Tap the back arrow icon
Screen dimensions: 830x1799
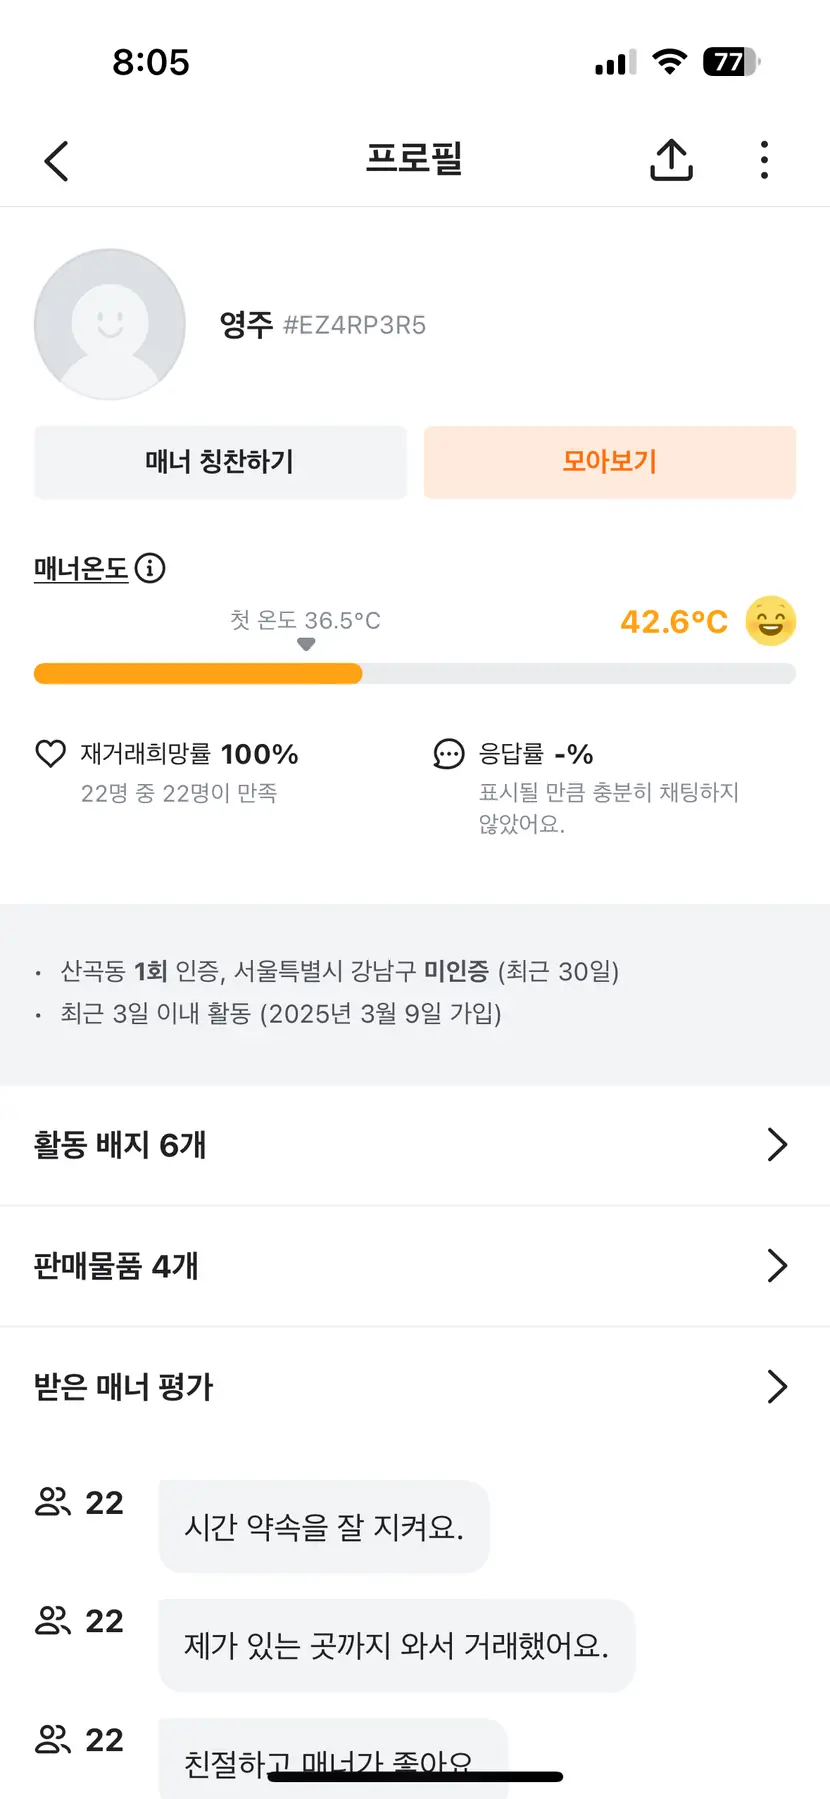tap(57, 161)
